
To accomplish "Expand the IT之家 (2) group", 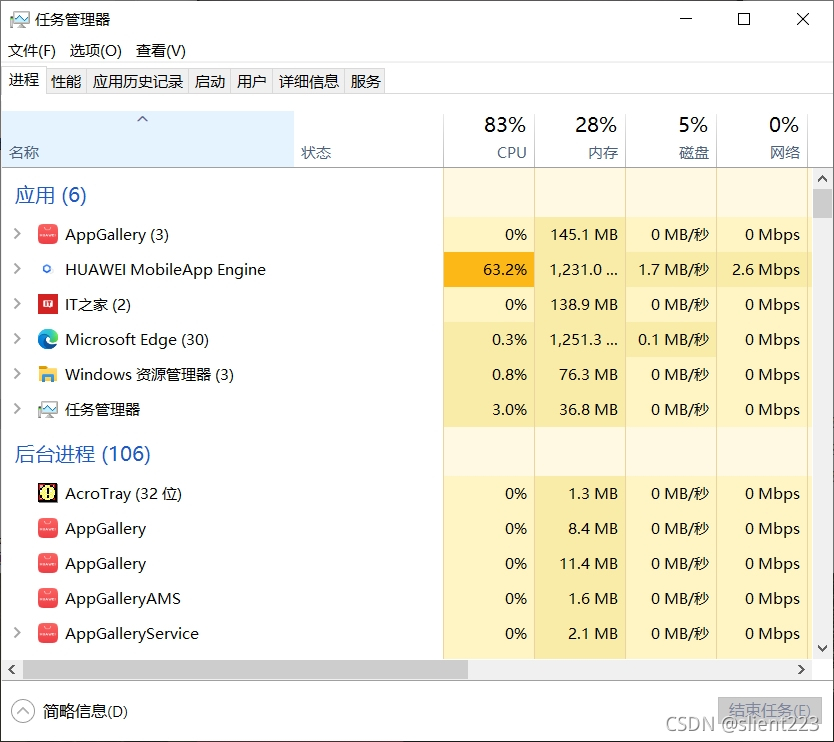I will (x=17, y=304).
